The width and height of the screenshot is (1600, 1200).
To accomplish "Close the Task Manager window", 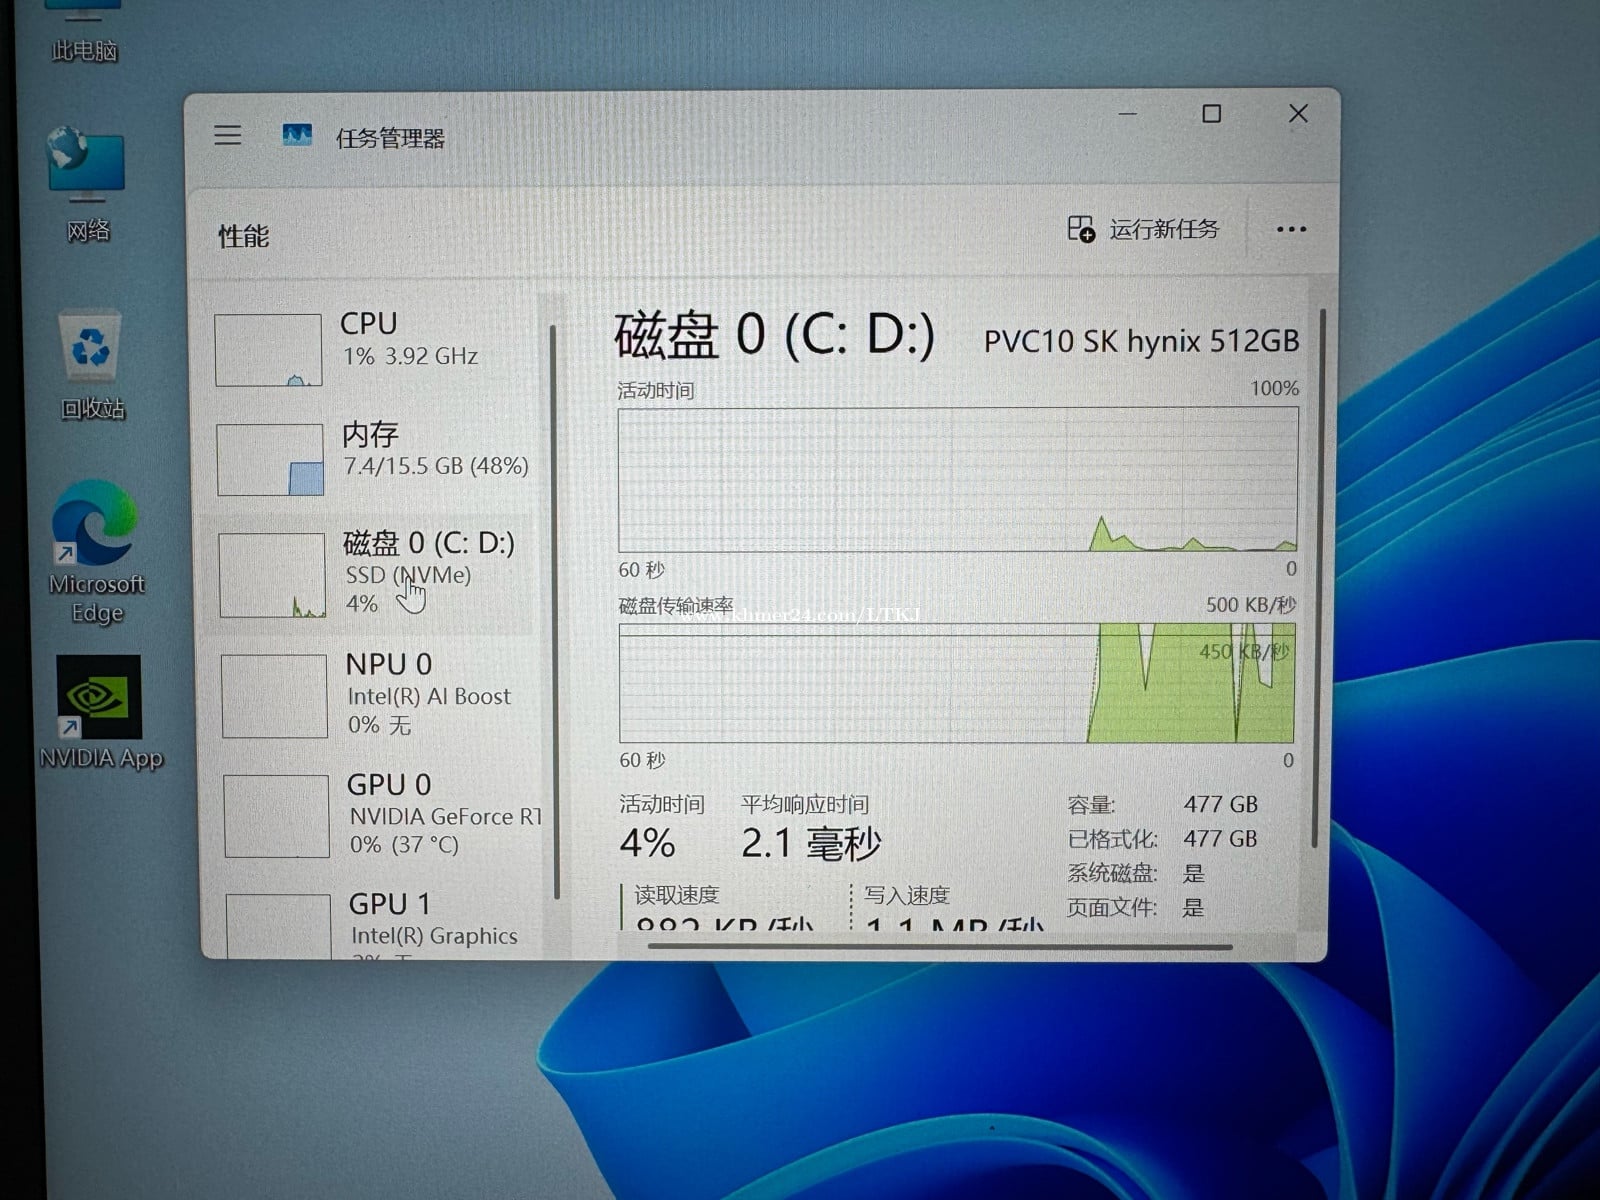I will (x=1298, y=114).
